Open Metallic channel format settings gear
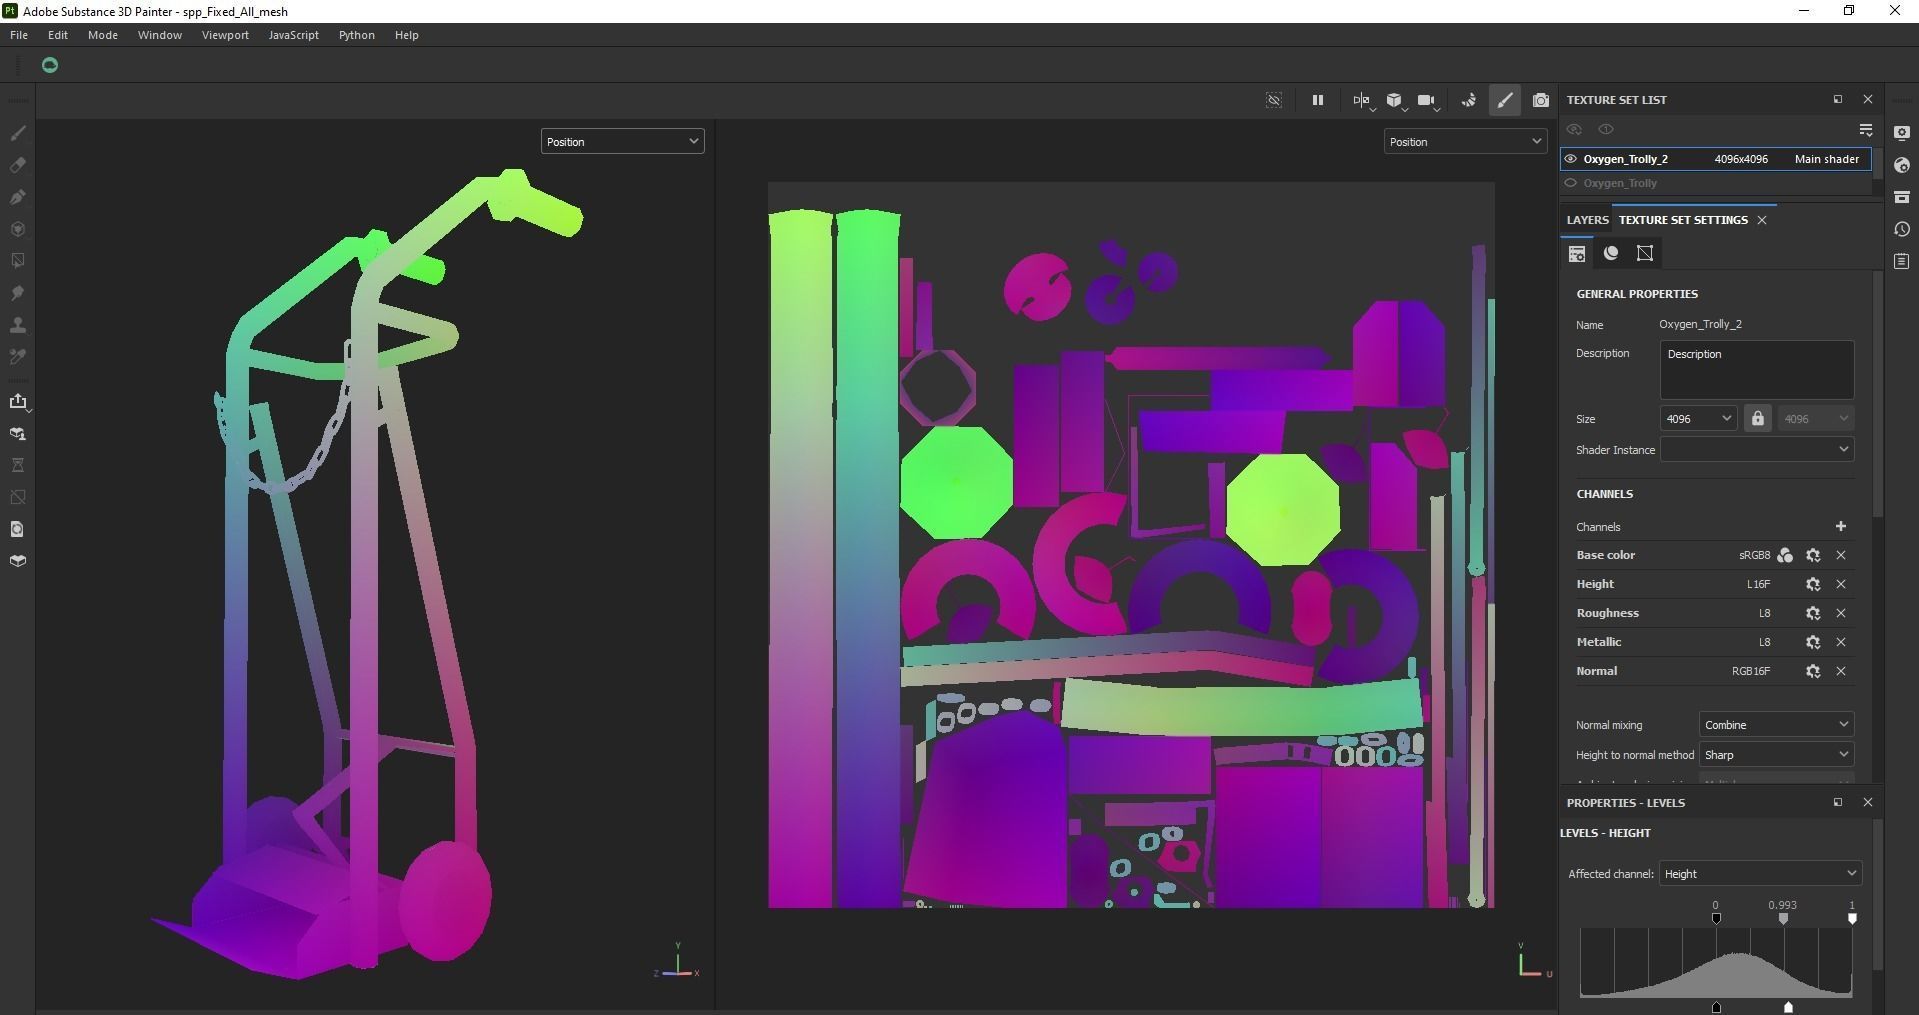Viewport: 1919px width, 1015px height. [1813, 643]
